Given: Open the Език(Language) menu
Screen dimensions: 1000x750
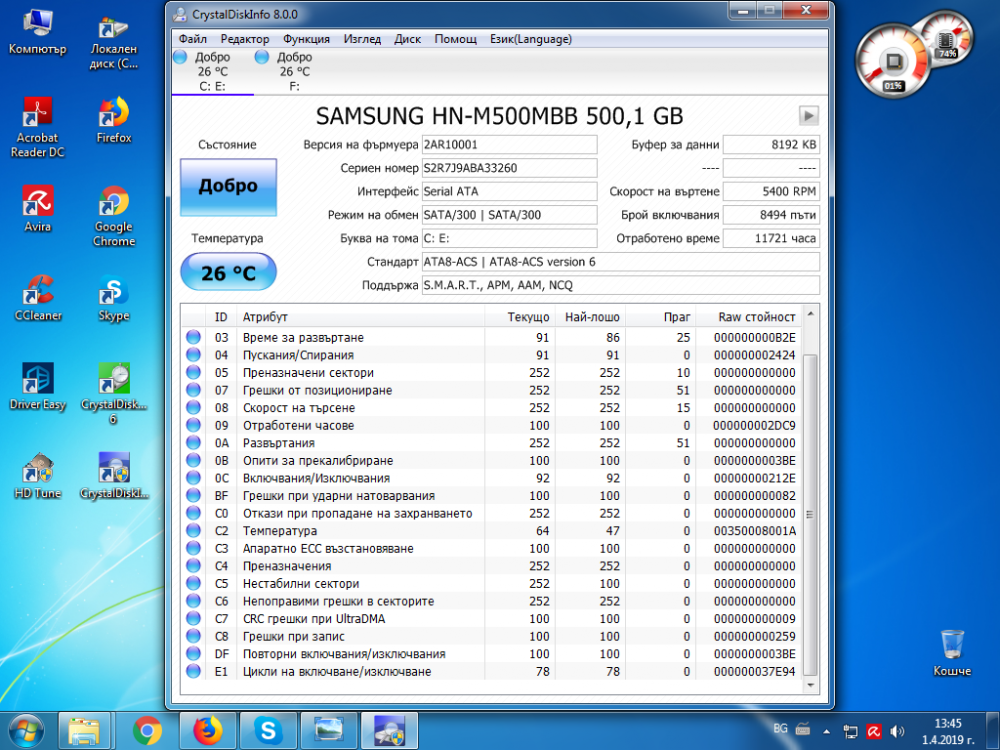Looking at the screenshot, I should (x=531, y=39).
